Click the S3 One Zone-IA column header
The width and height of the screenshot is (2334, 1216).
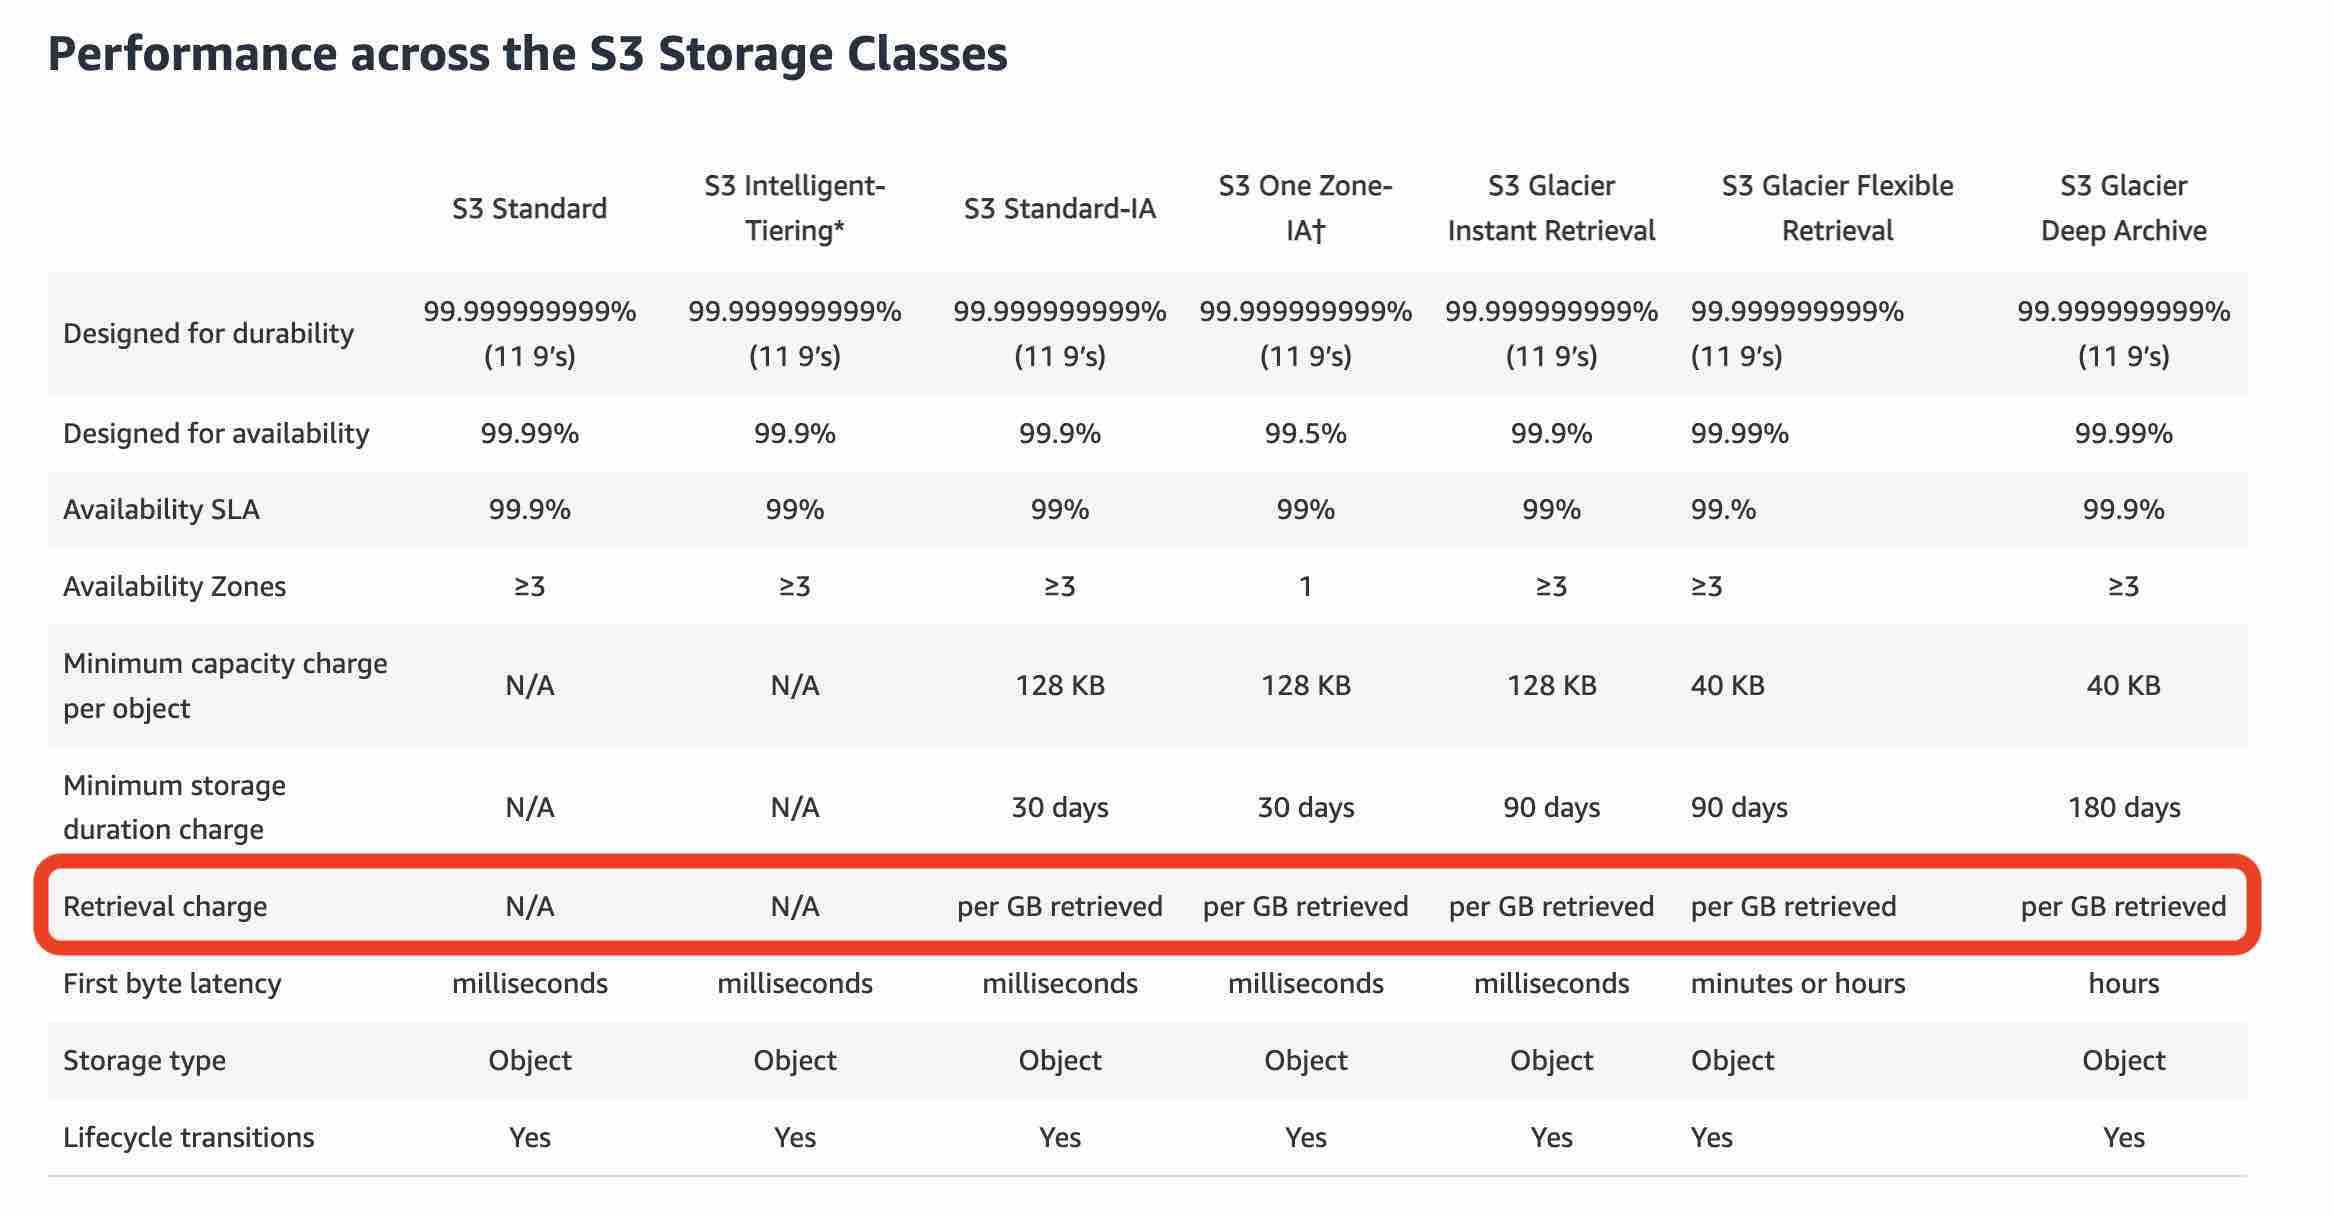[1305, 208]
